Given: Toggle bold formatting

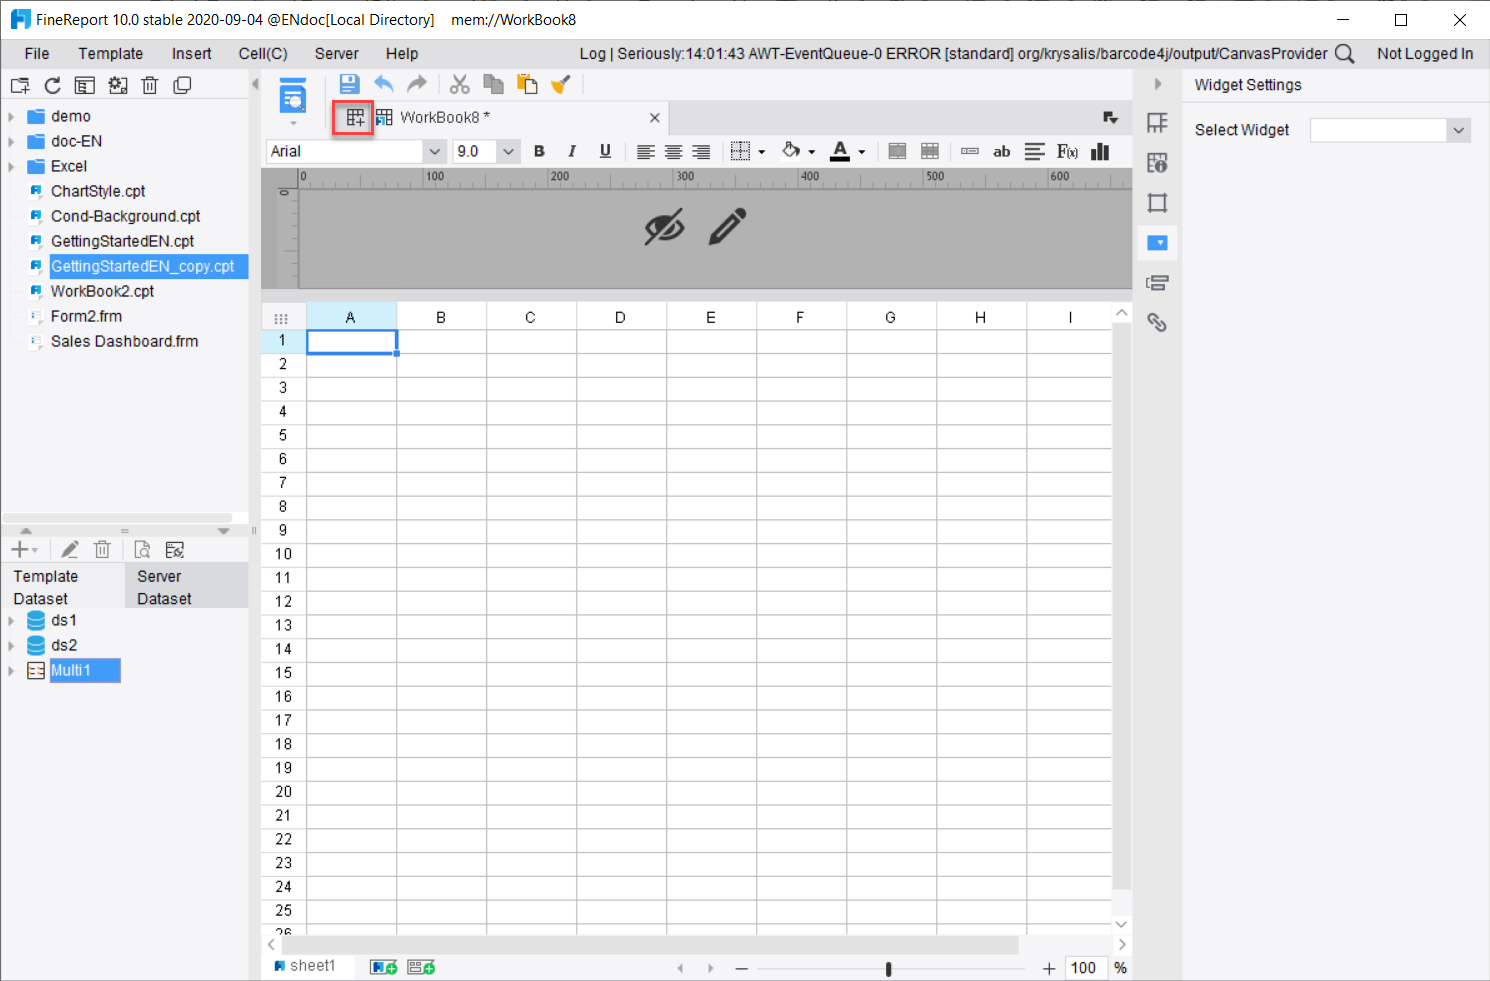Looking at the screenshot, I should 539,151.
